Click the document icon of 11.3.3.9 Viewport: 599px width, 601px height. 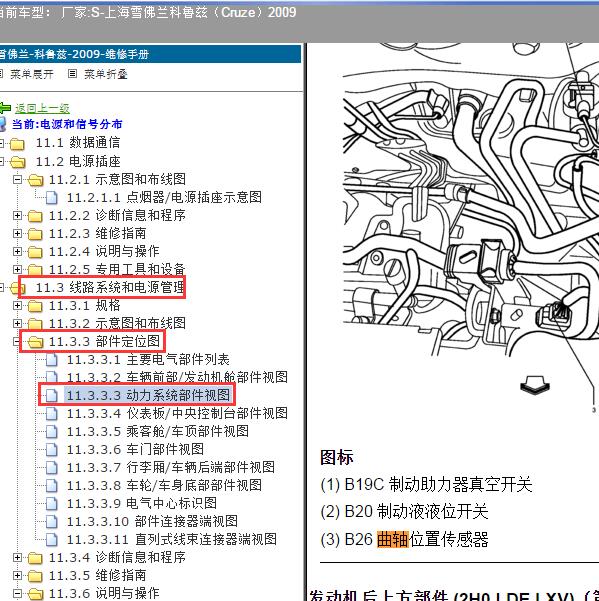[x=51, y=504]
